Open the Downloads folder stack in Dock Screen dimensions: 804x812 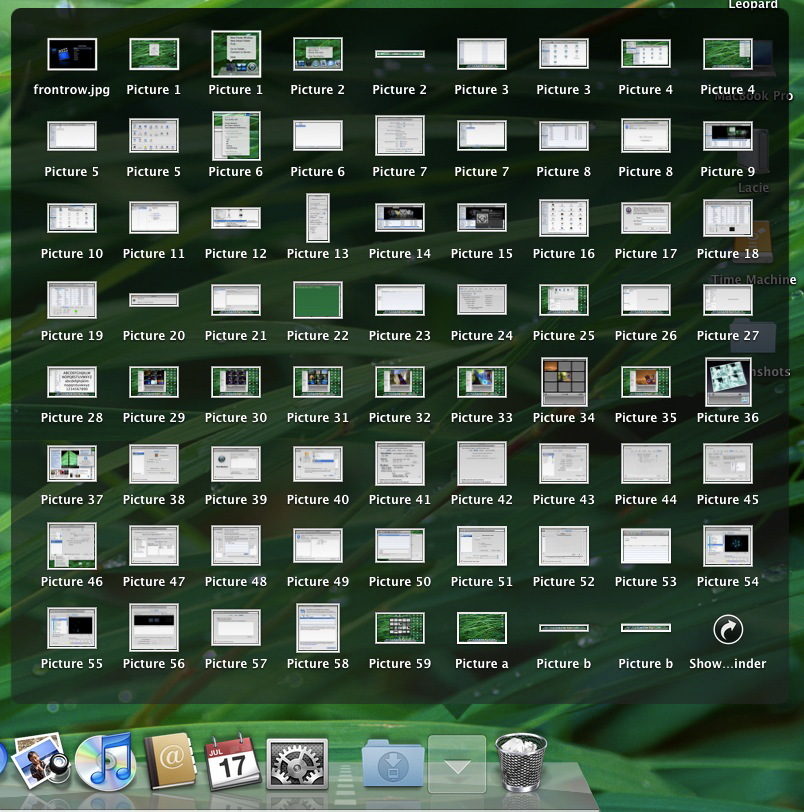(x=392, y=763)
